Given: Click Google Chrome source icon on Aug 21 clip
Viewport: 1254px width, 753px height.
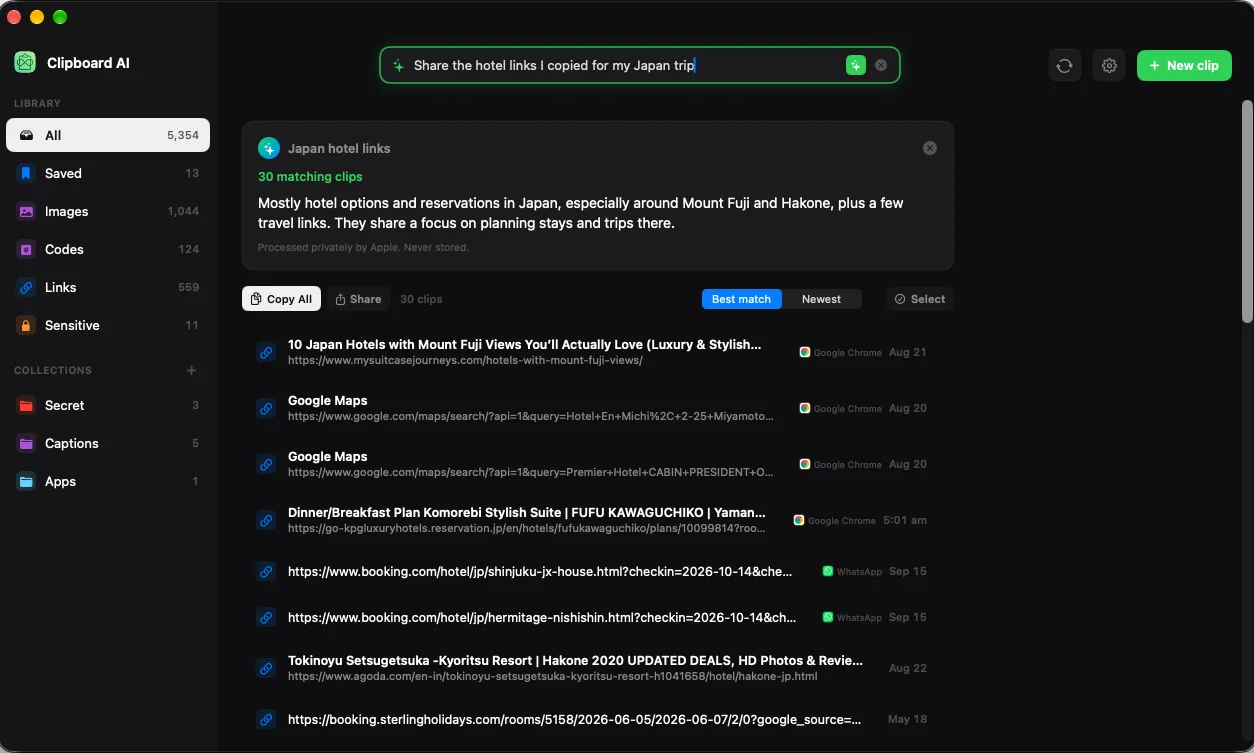Looking at the screenshot, I should tap(804, 352).
